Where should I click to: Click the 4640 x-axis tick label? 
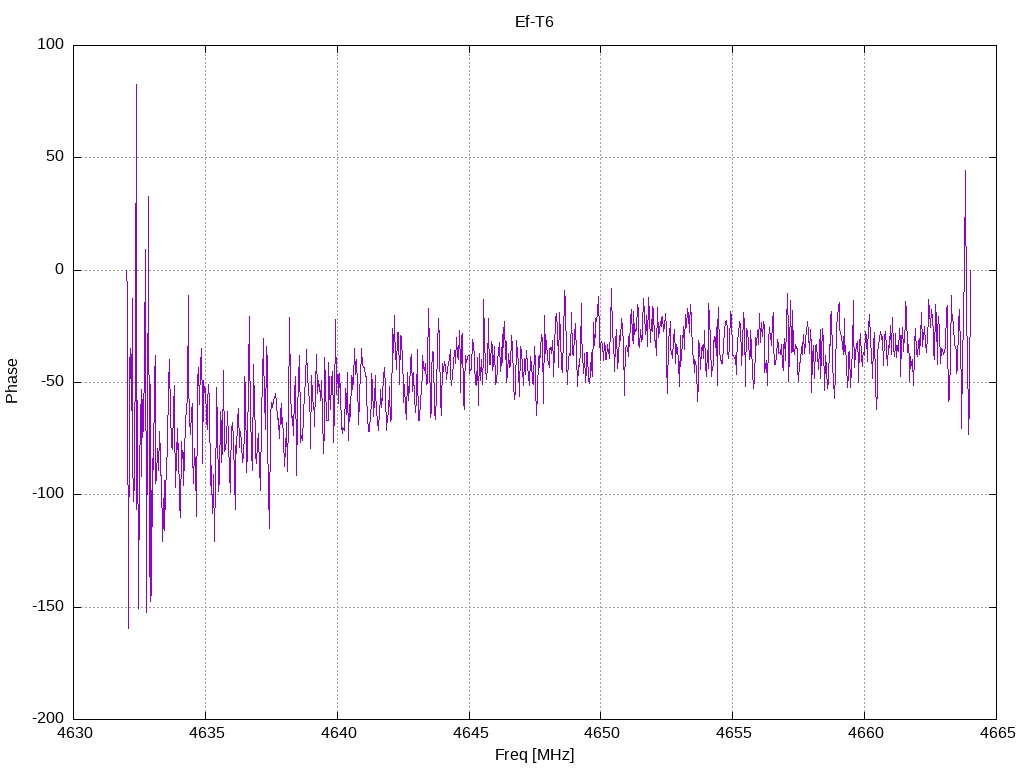click(x=338, y=733)
